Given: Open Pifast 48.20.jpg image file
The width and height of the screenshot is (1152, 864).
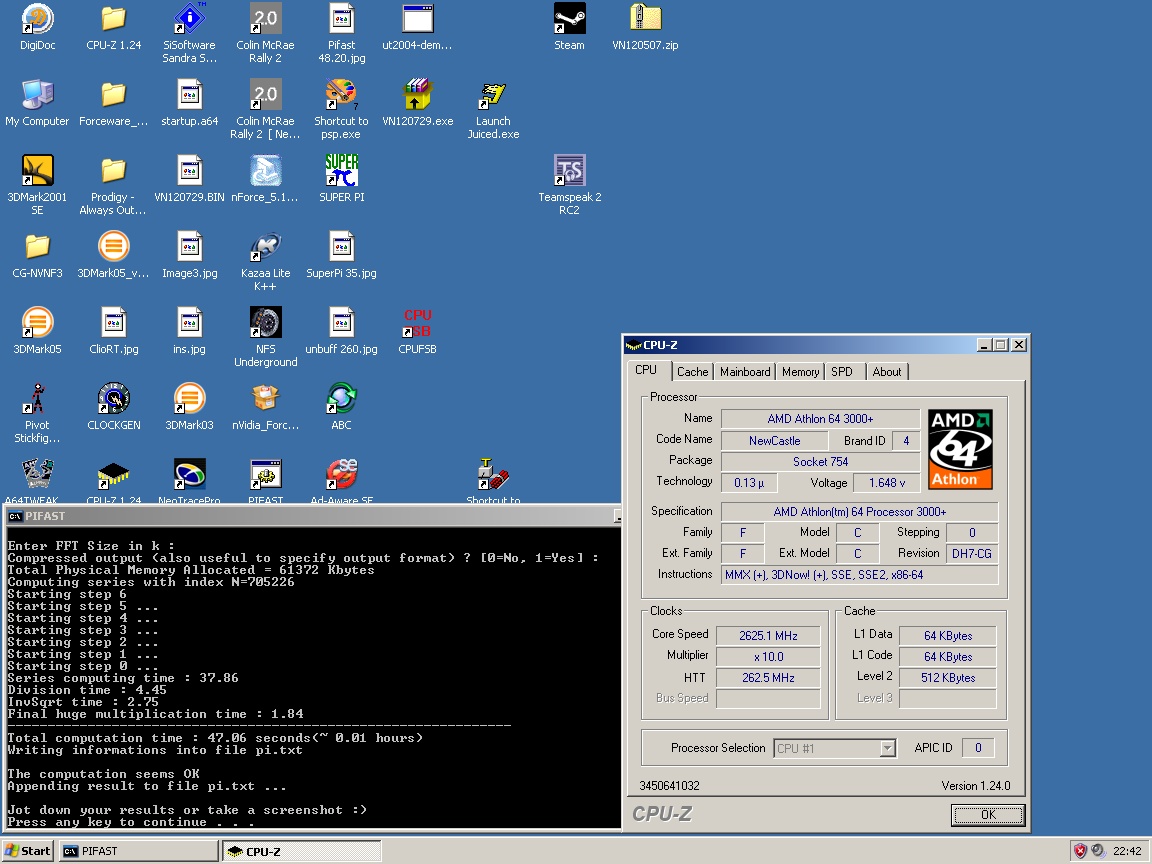Looking at the screenshot, I should (342, 33).
